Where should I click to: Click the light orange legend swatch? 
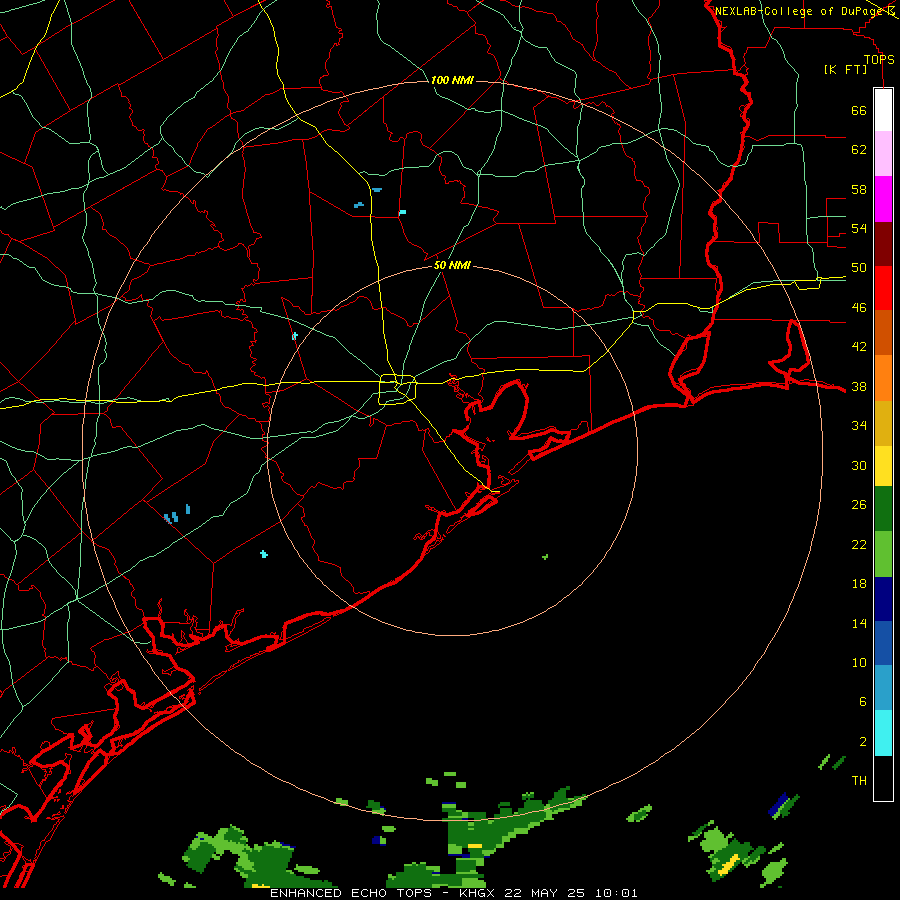(x=883, y=378)
